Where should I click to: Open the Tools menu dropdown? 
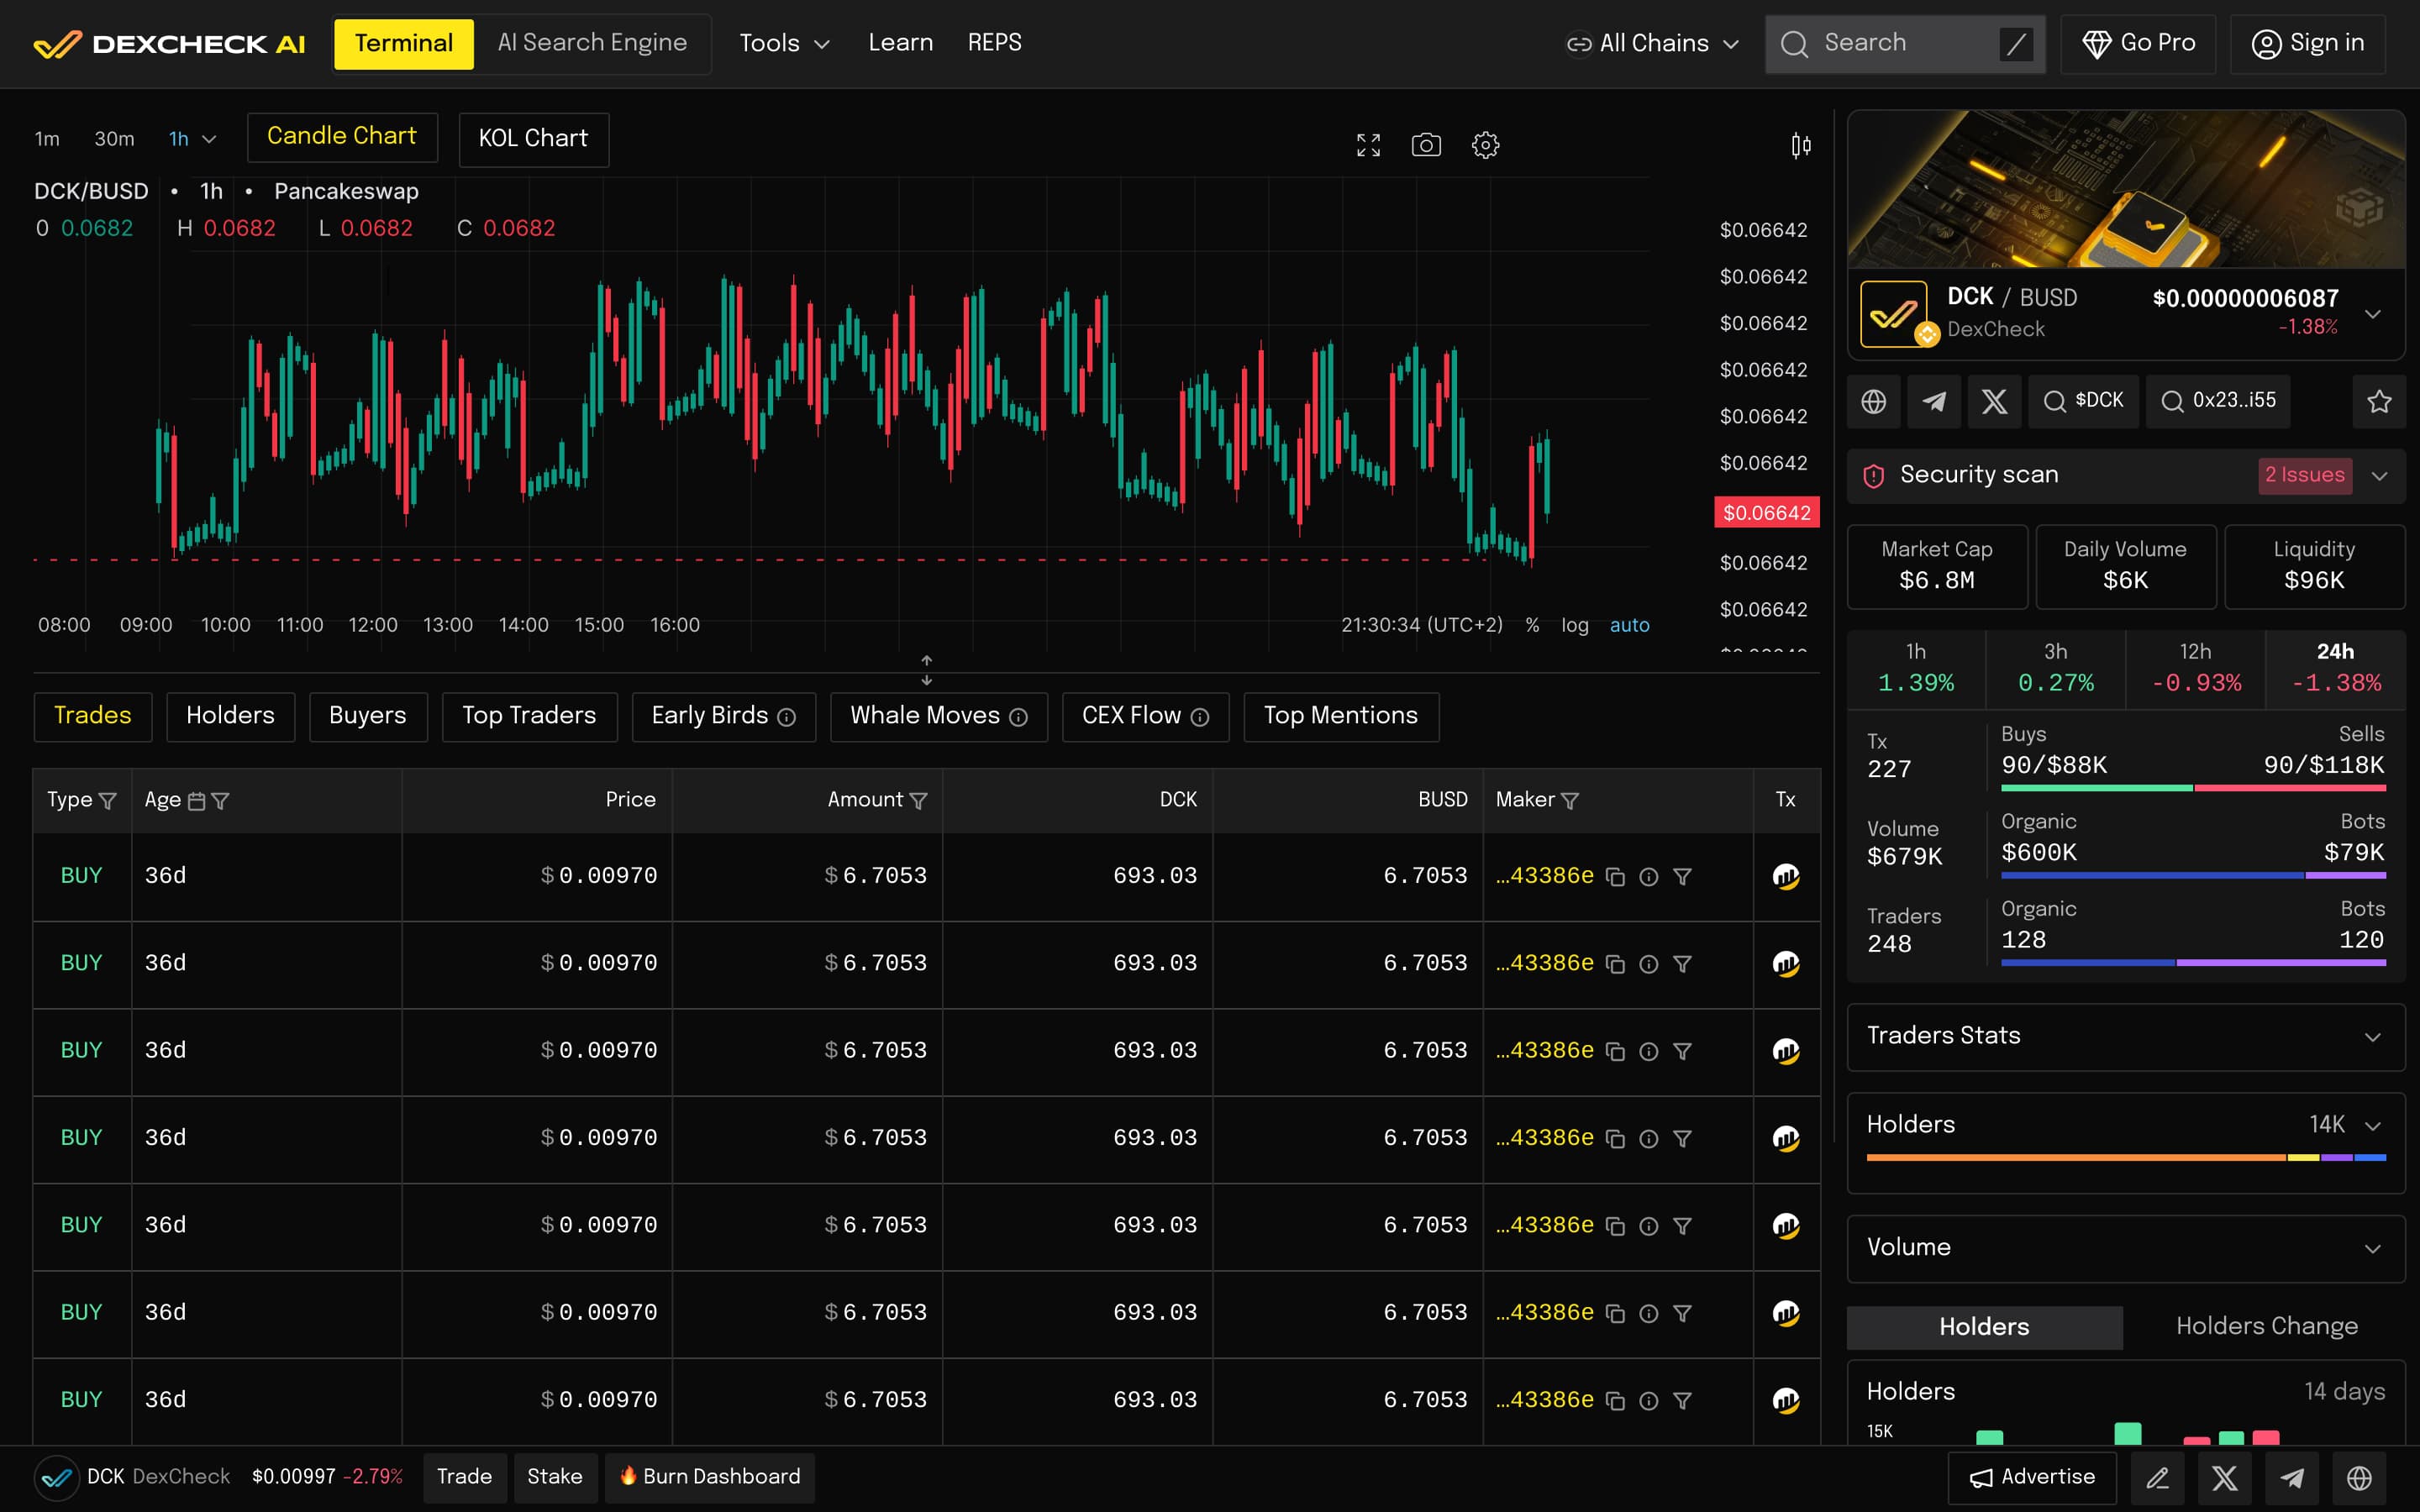tap(785, 43)
